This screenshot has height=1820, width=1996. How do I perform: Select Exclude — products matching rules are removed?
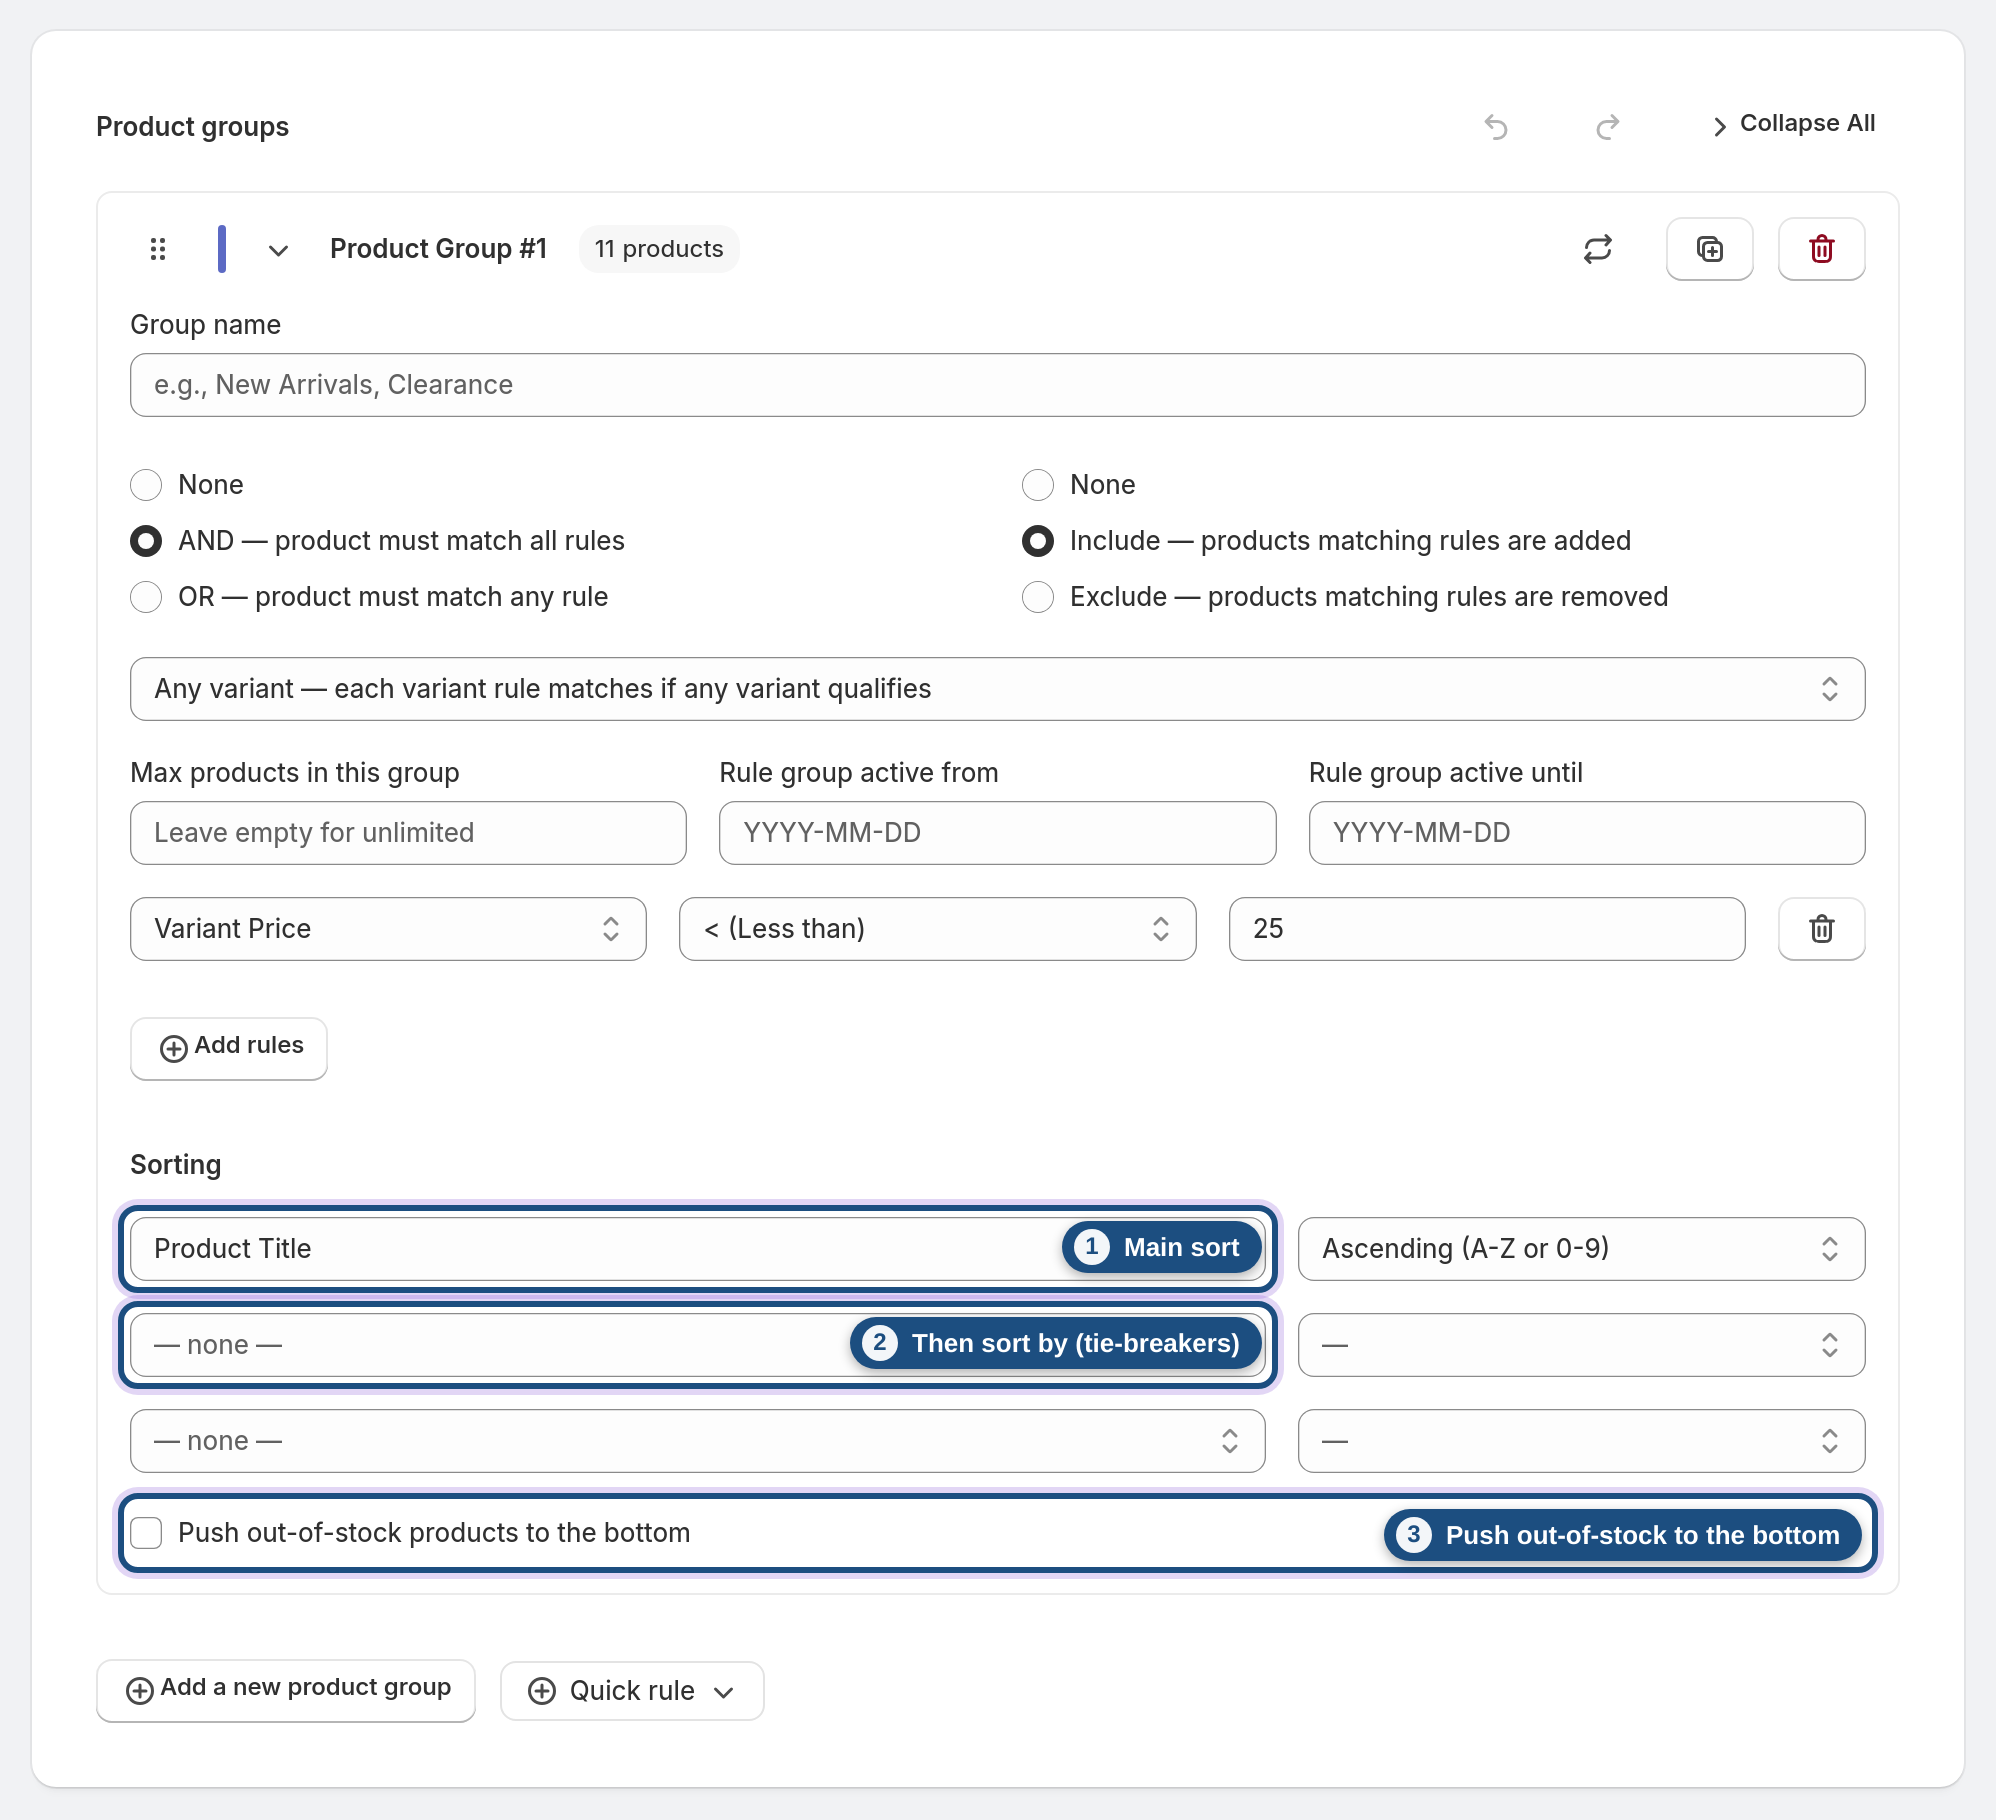1038,597
